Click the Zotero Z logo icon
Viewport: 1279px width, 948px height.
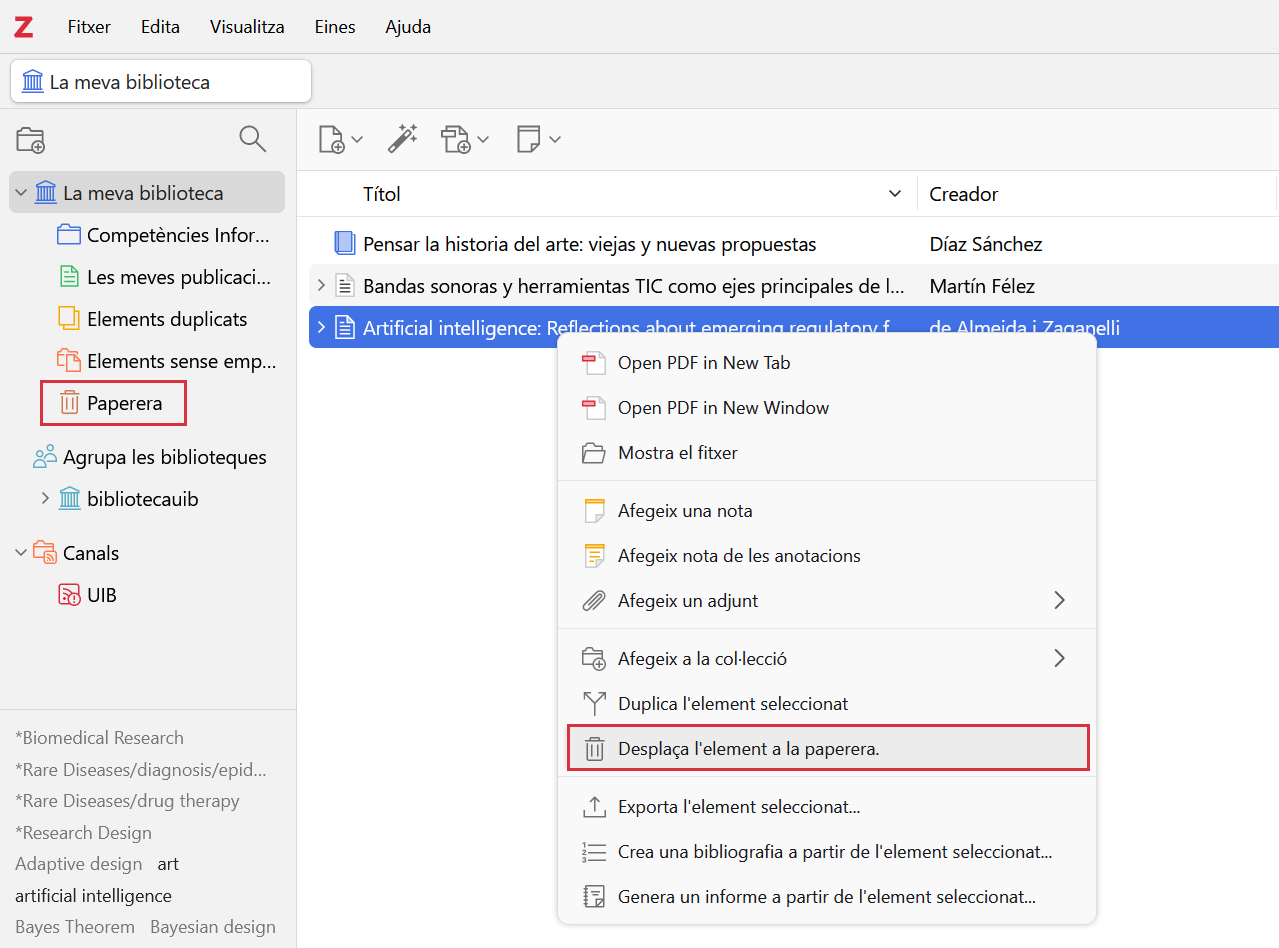pyautogui.click(x=23, y=27)
